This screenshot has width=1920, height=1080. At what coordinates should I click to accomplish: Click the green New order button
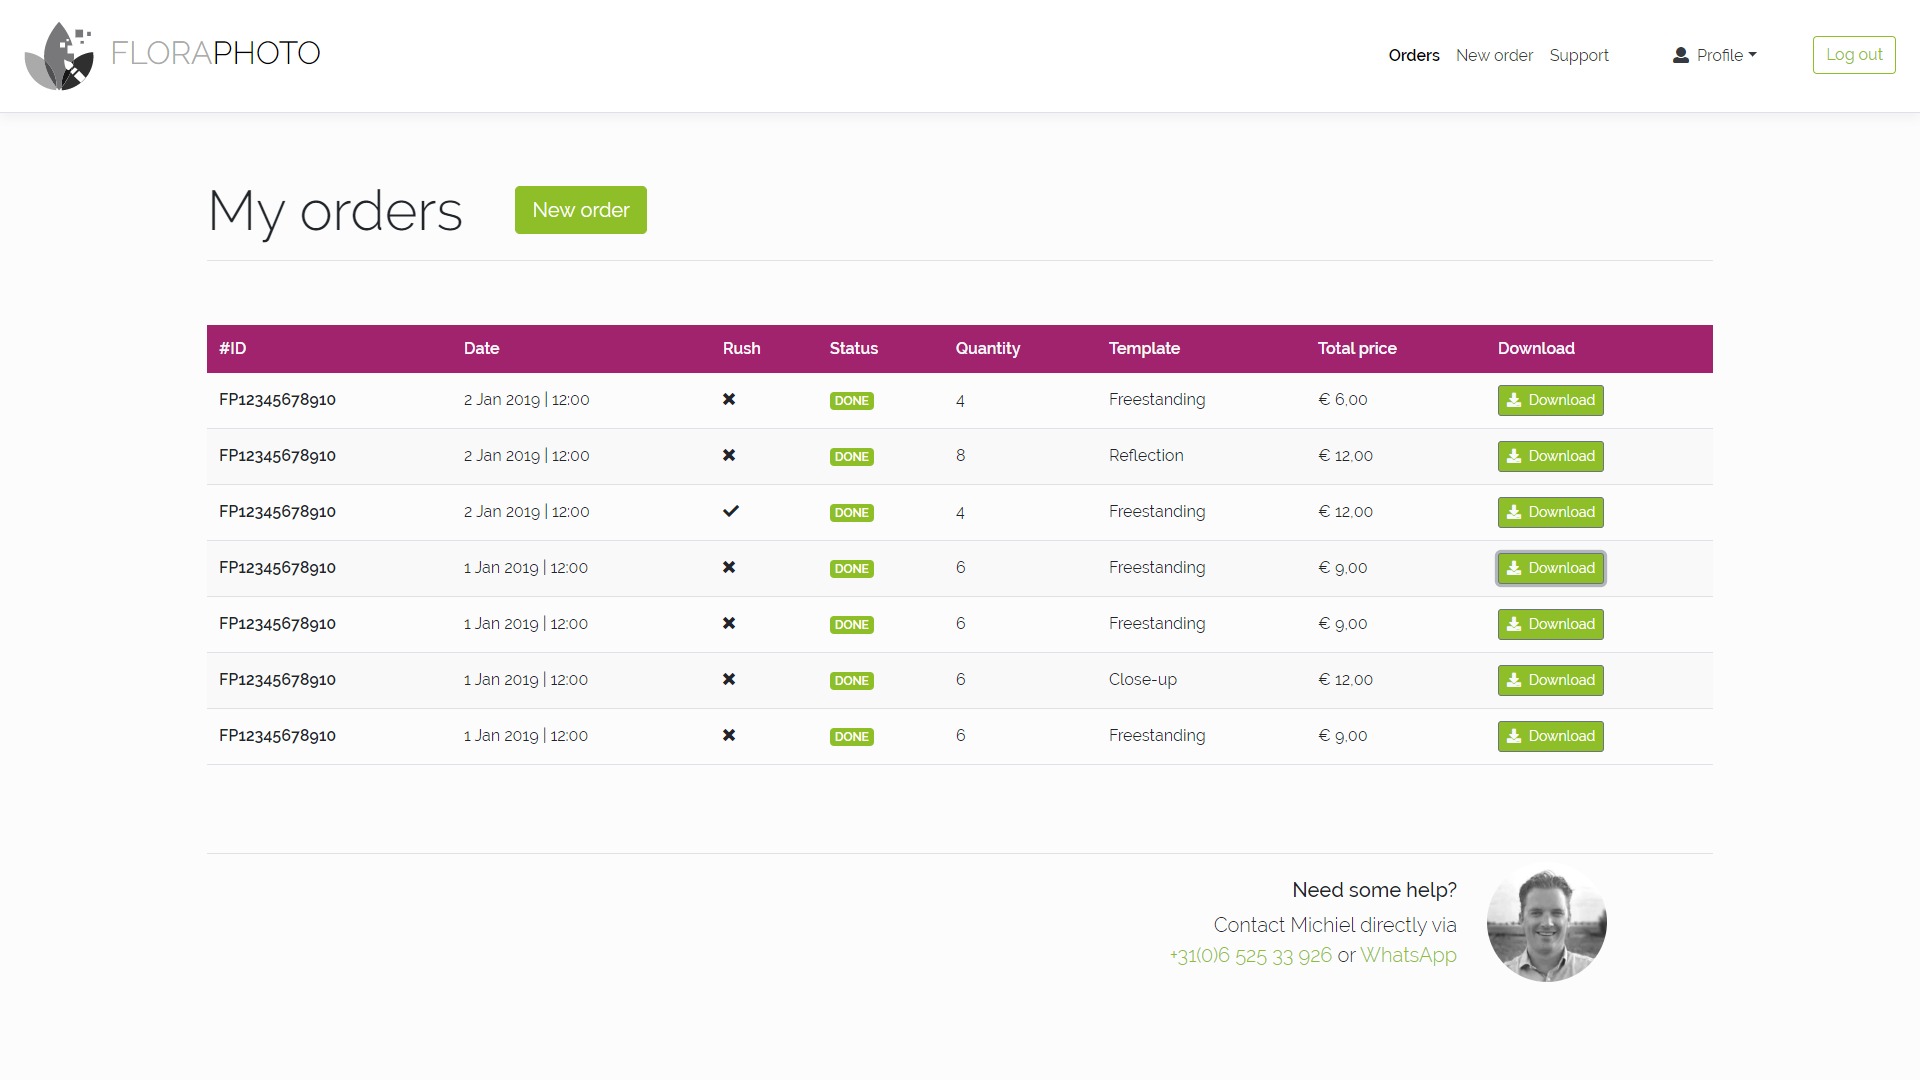tap(581, 210)
